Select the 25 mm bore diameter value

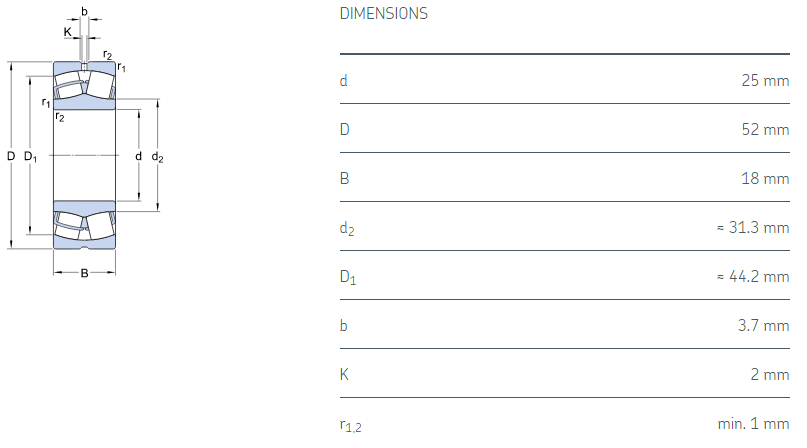764,80
